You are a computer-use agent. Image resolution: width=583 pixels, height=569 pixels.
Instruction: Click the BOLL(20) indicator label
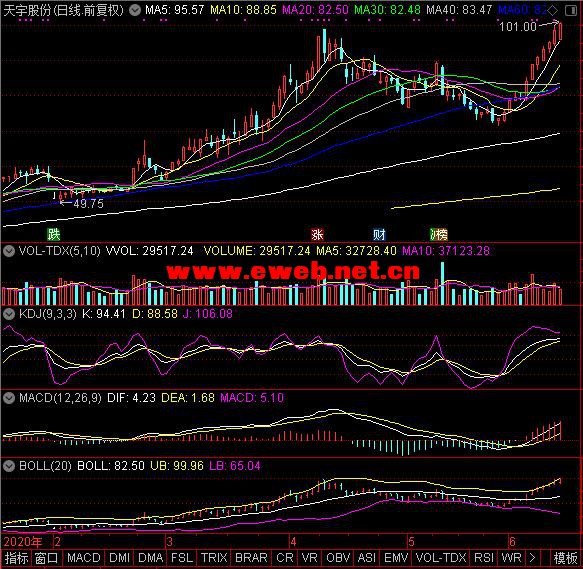click(x=45, y=466)
